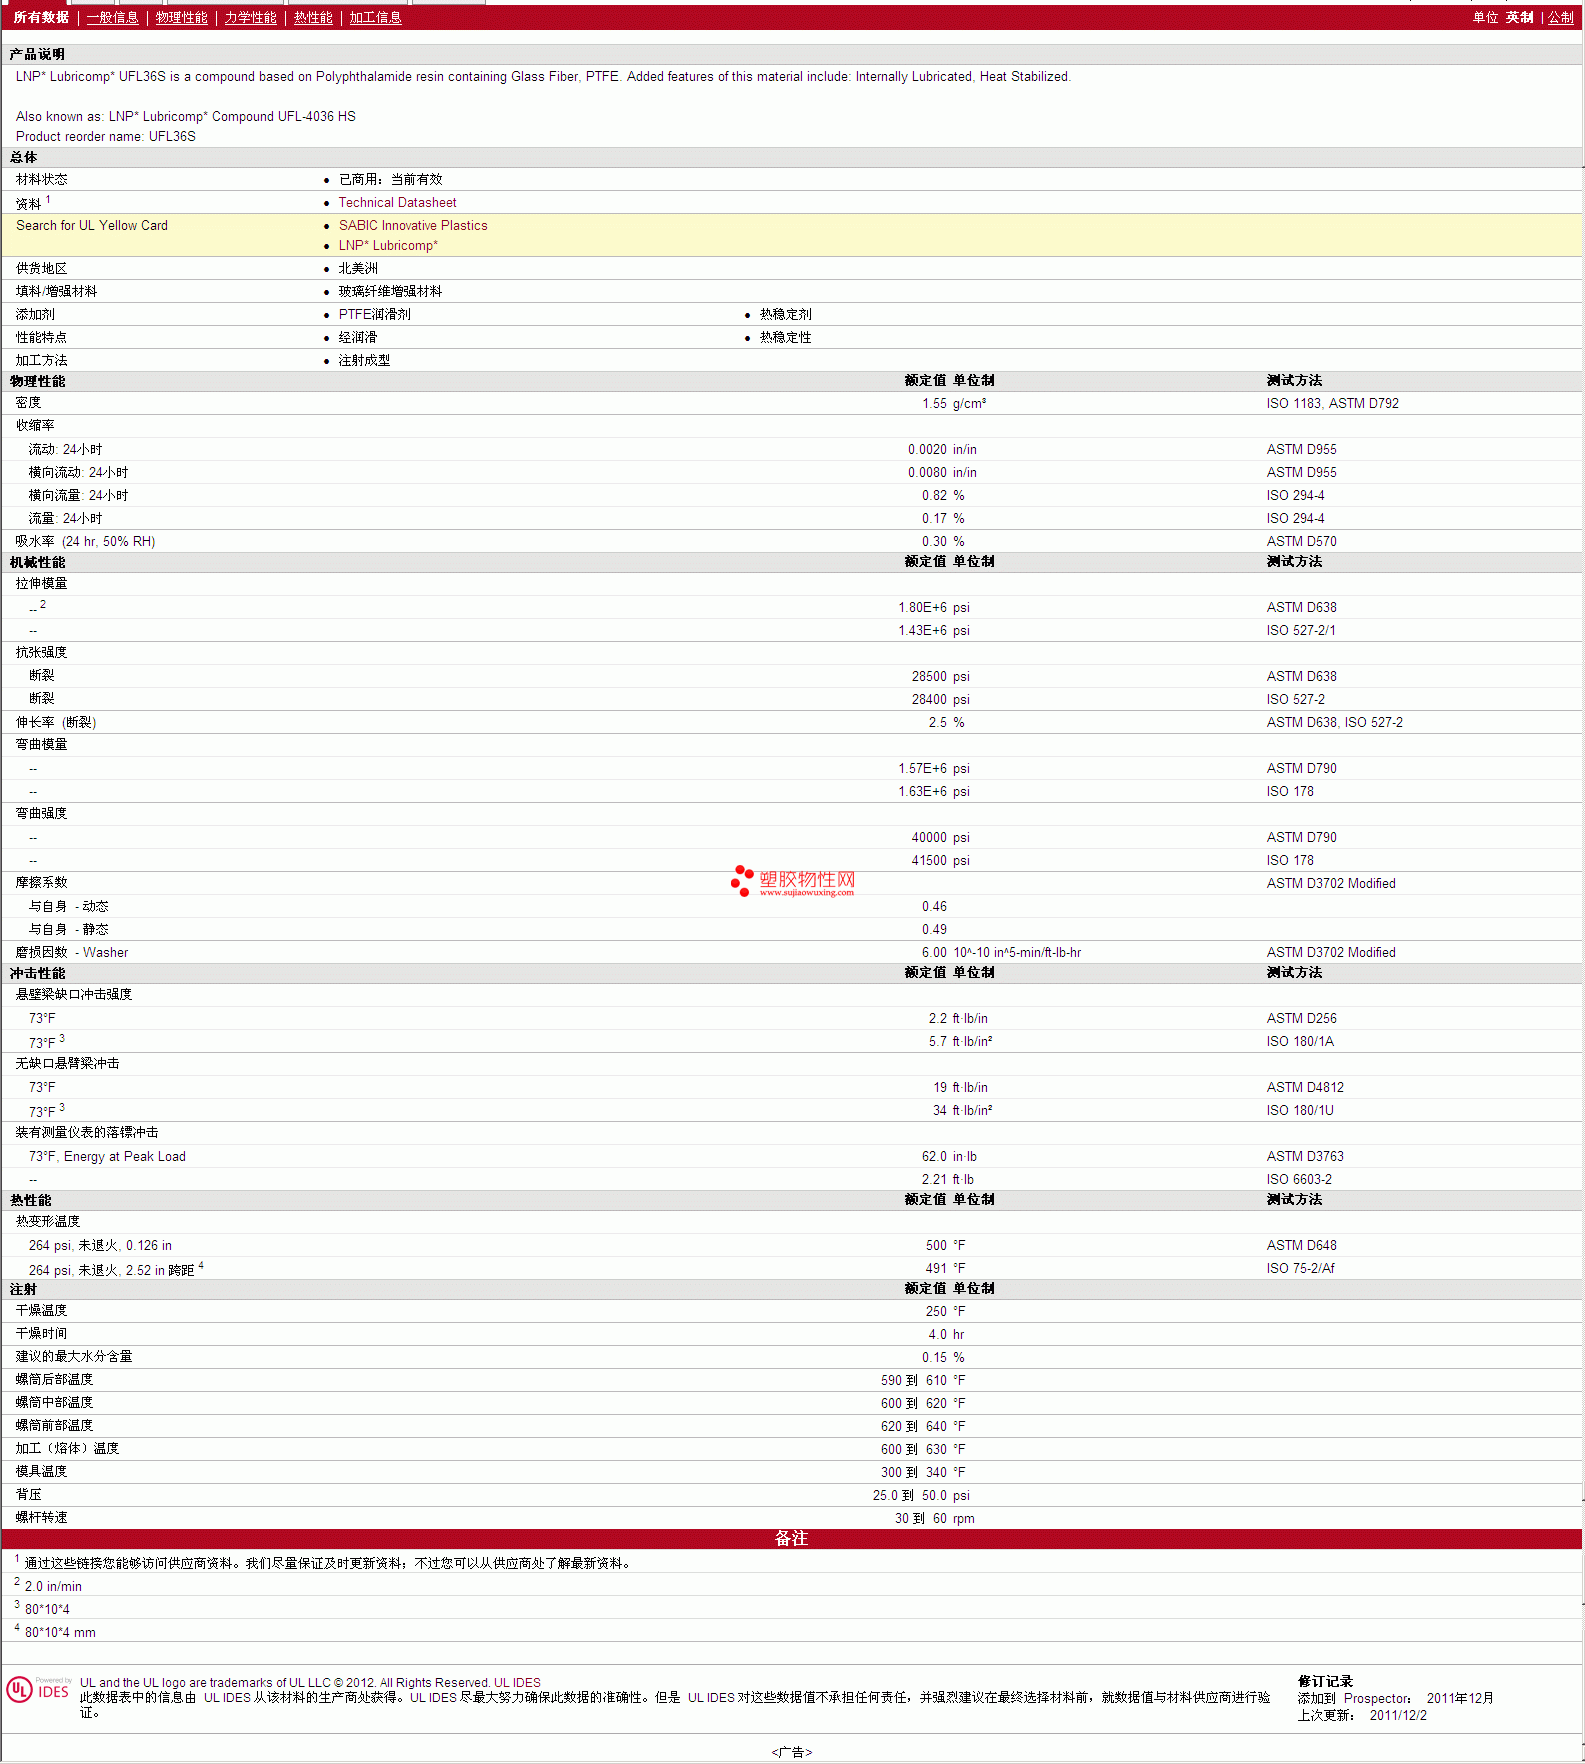Click the Search for UL Yellow Card label
1585x1764 pixels.
pos(92,226)
